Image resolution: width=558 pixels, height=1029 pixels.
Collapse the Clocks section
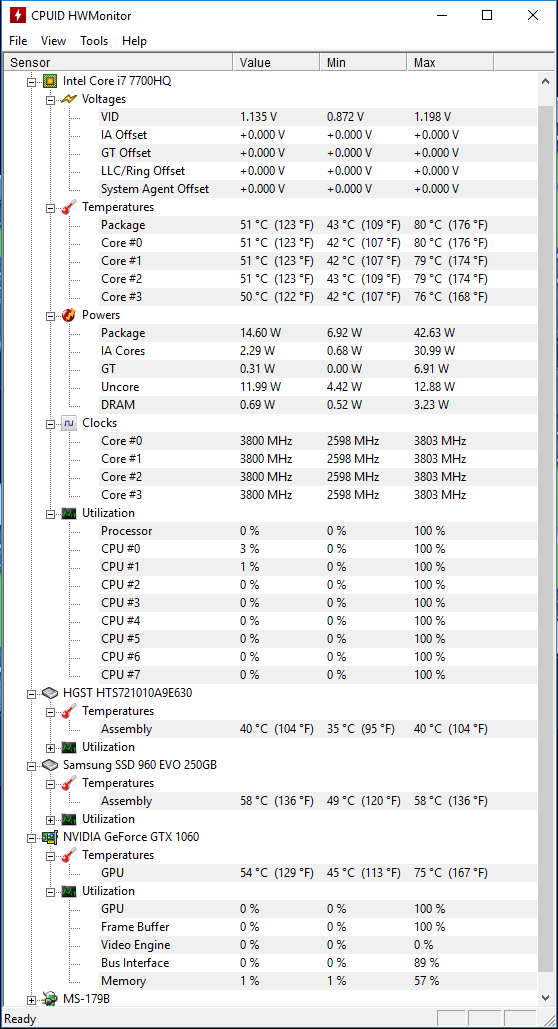51,424
